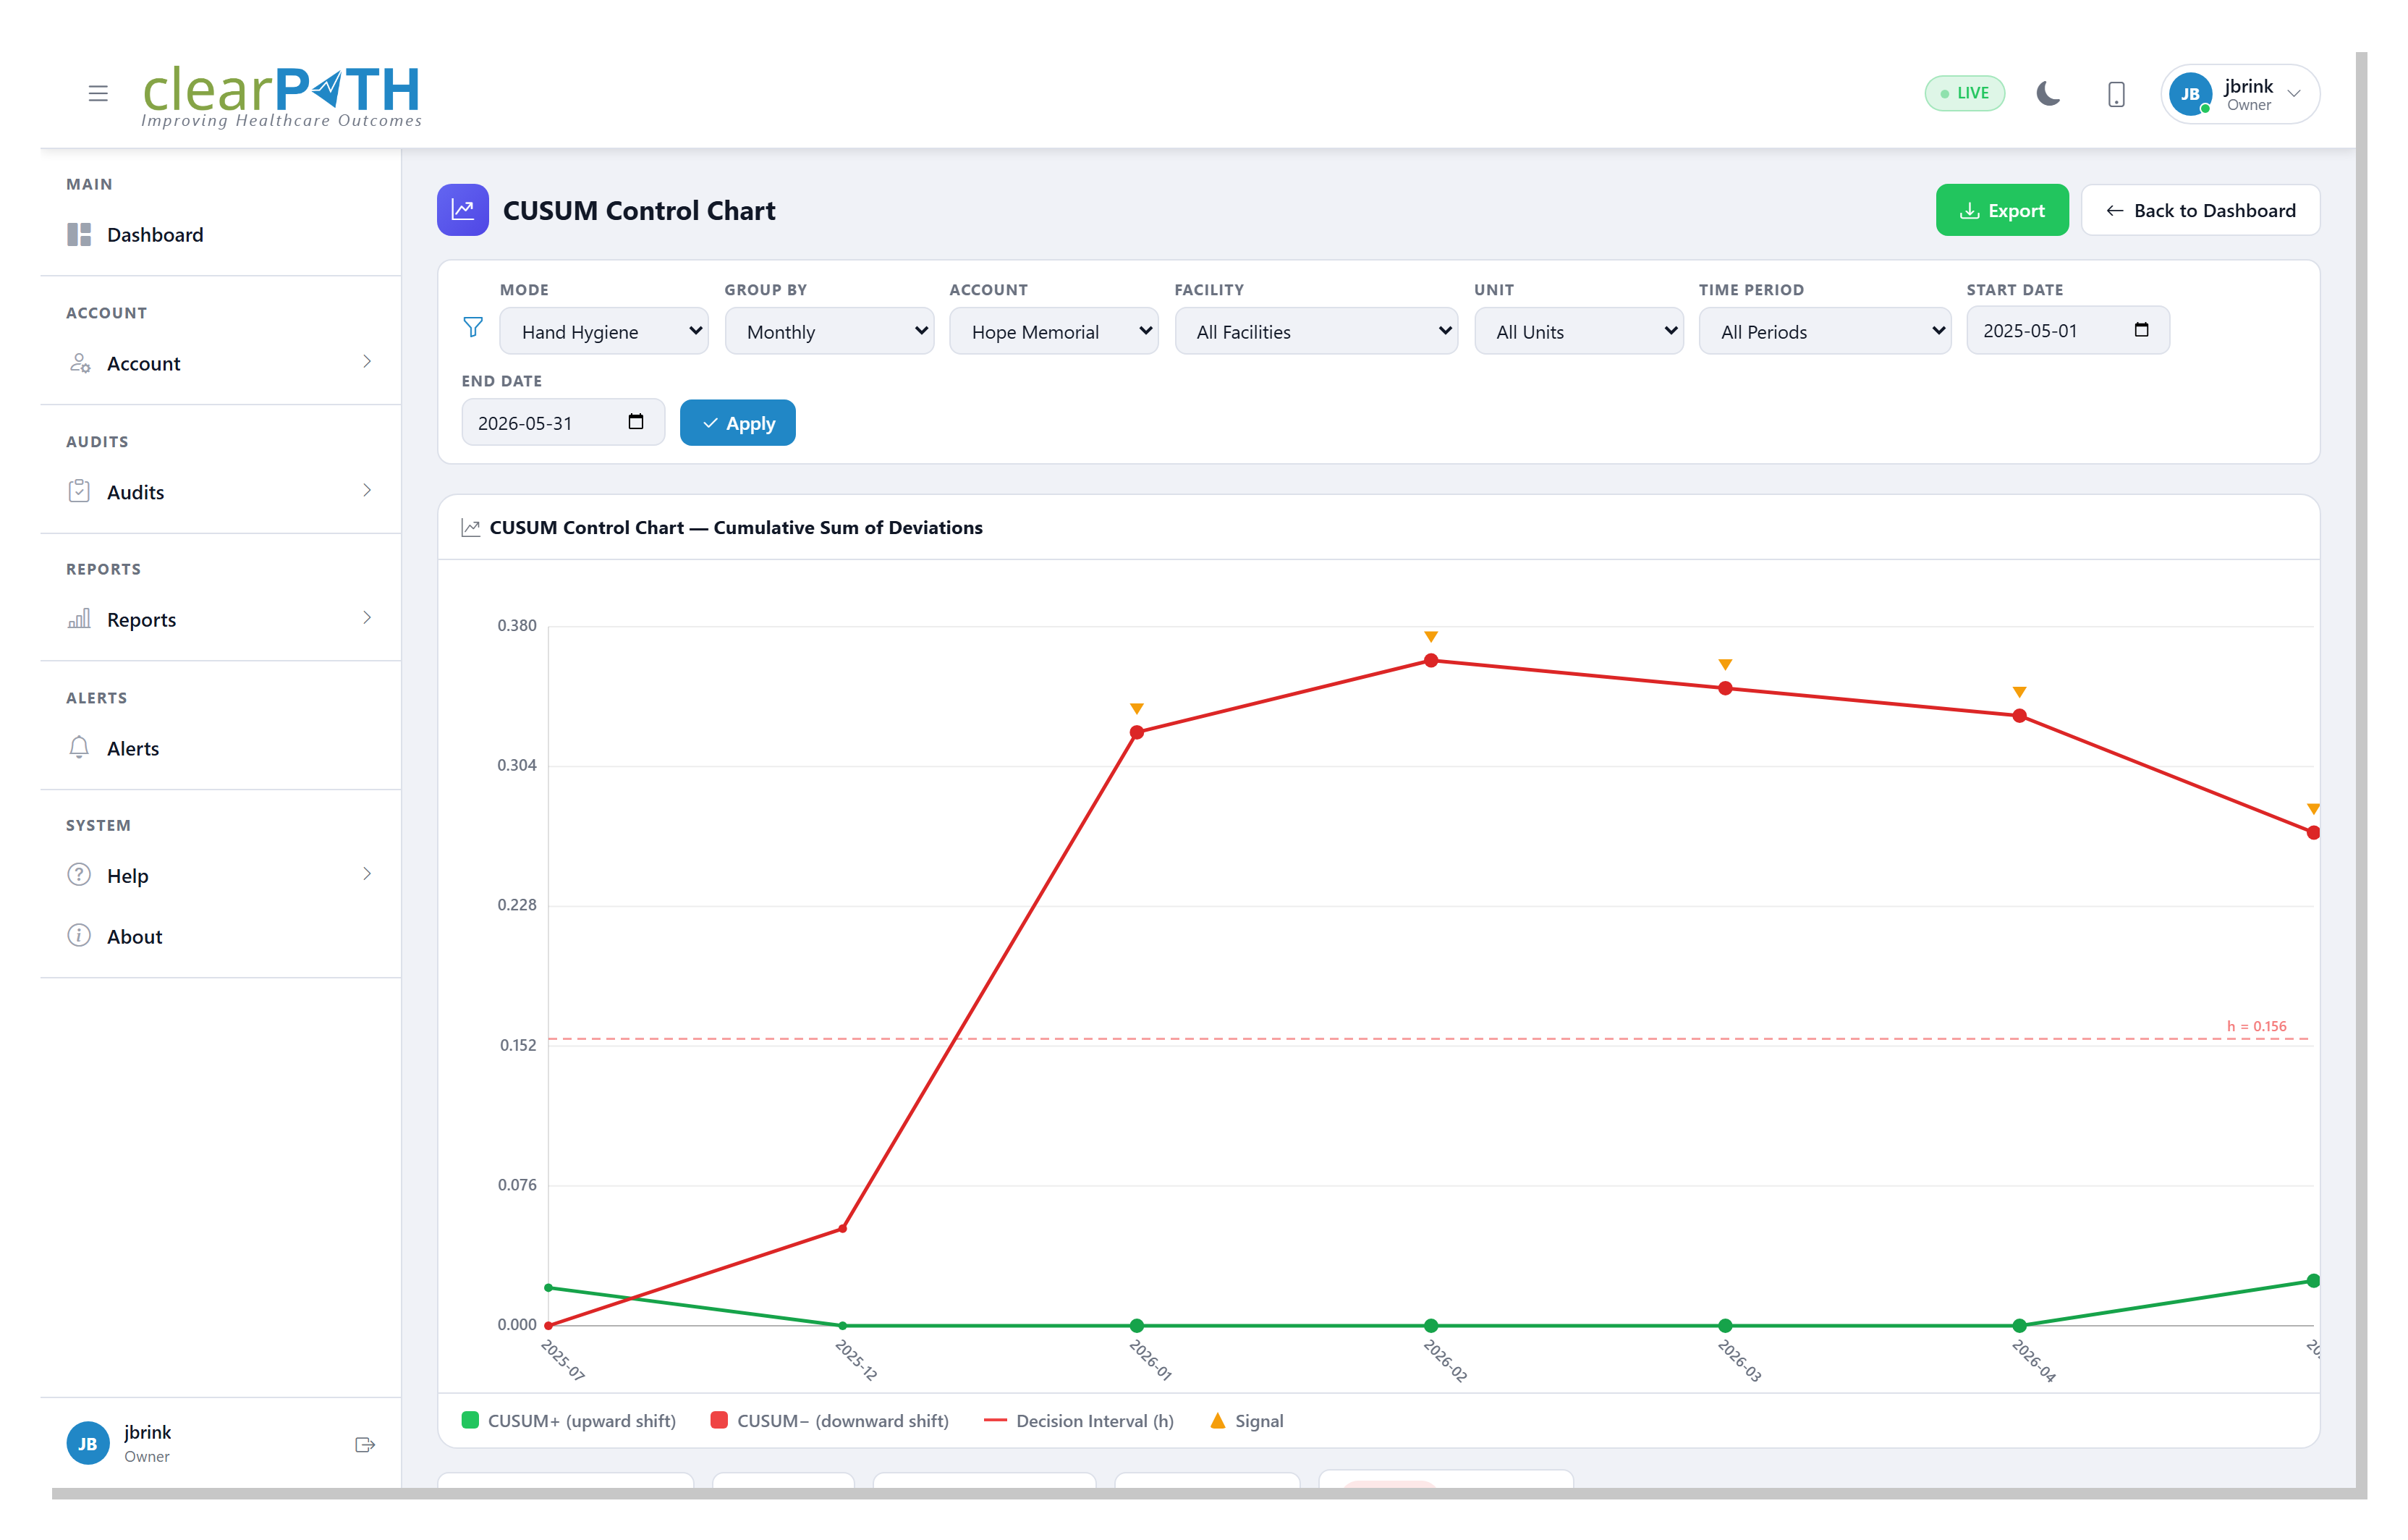Click the Reports bar chart icon

[79, 618]
